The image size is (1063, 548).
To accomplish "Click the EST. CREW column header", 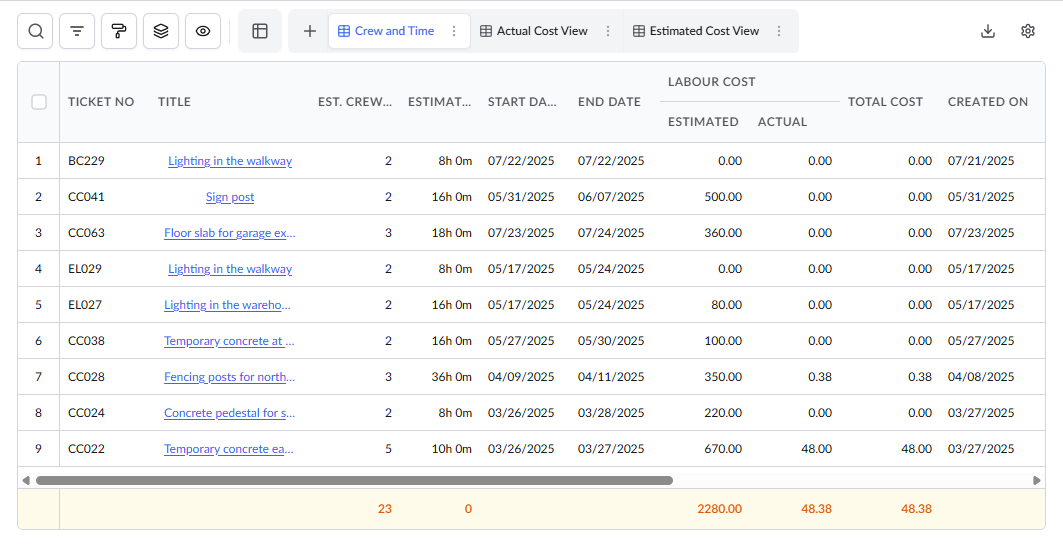I will coord(355,102).
